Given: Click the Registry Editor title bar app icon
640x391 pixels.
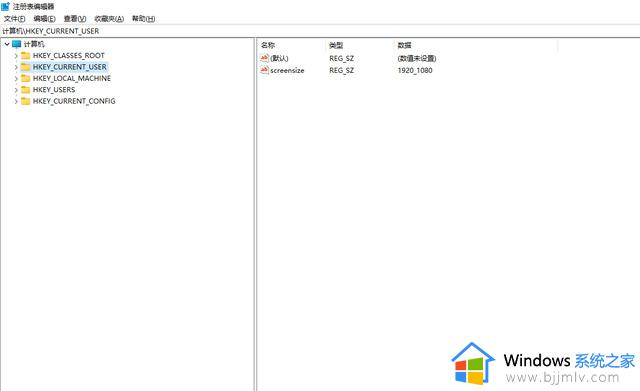Looking at the screenshot, I should 5,7.
